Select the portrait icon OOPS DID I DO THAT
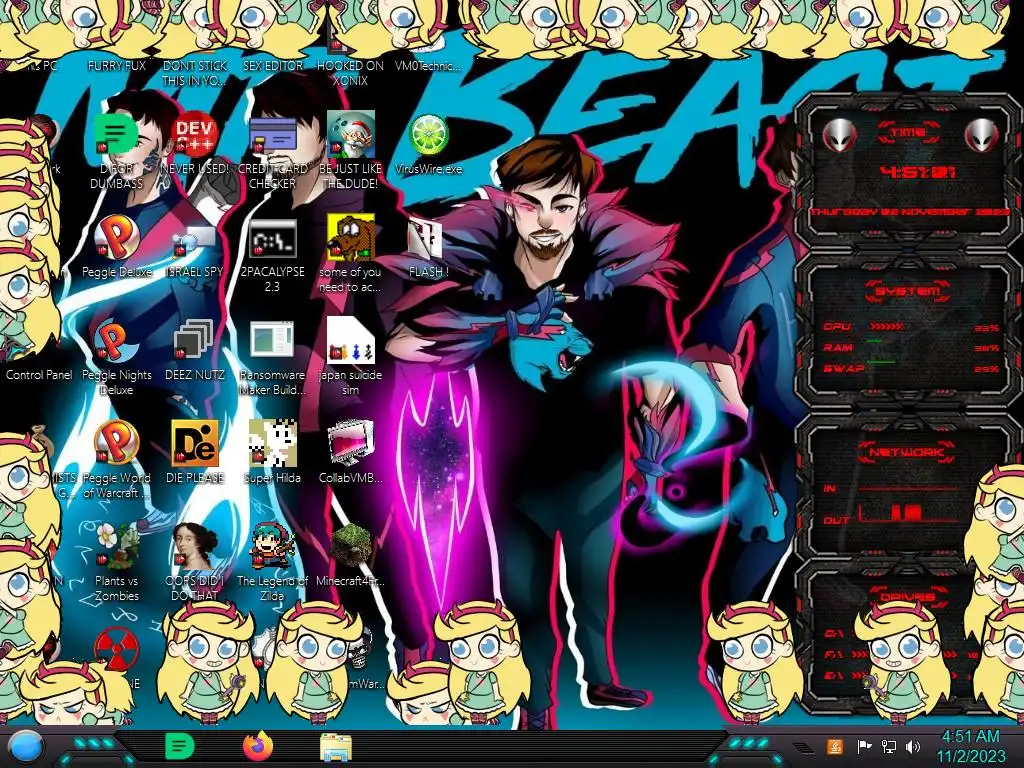 195,545
